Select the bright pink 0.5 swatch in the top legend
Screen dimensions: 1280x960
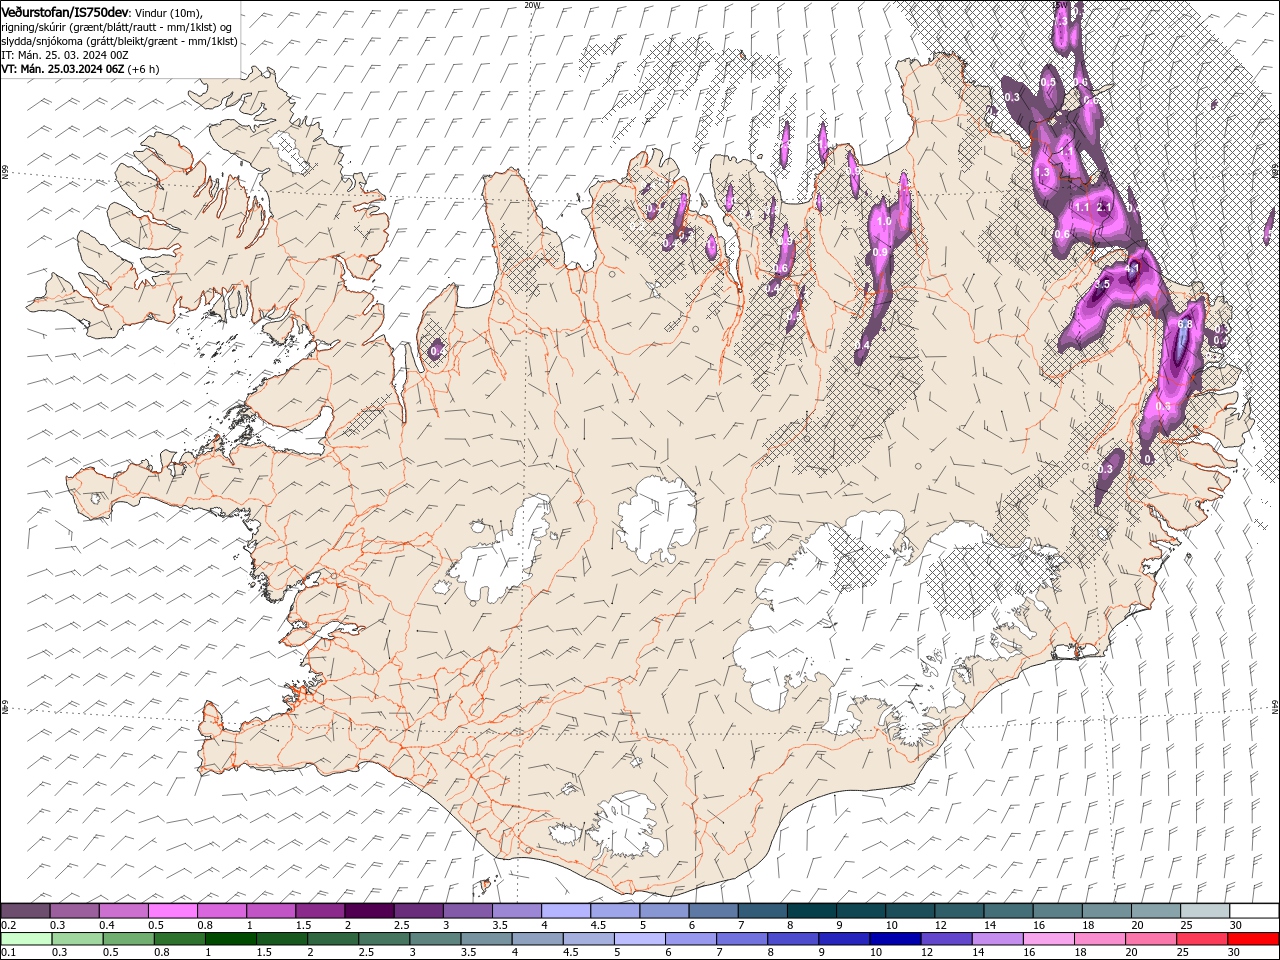(172, 910)
